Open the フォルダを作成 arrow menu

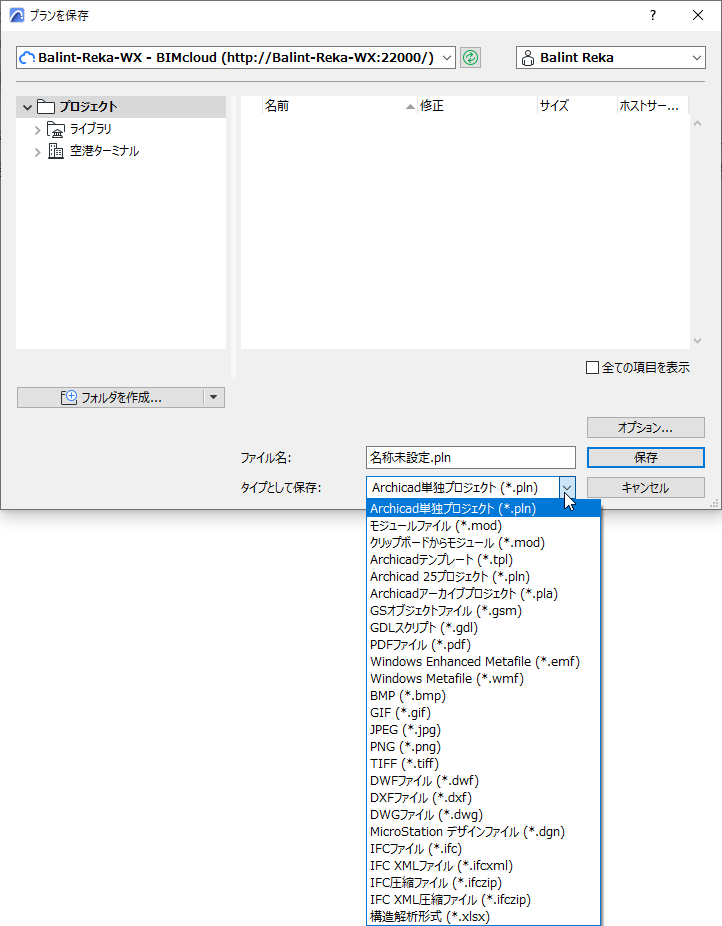214,397
